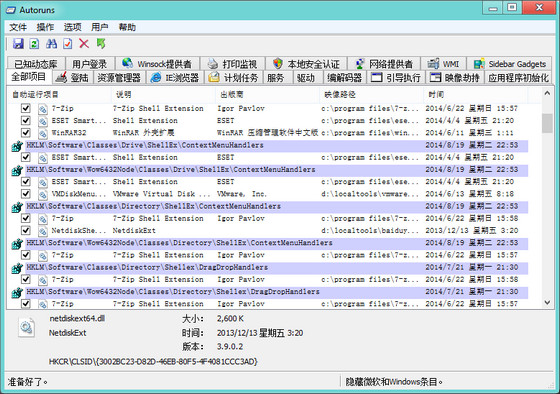Select the VMware, Inc. publisher text
Viewport: 560px width, 394px height.
[x=242, y=194]
